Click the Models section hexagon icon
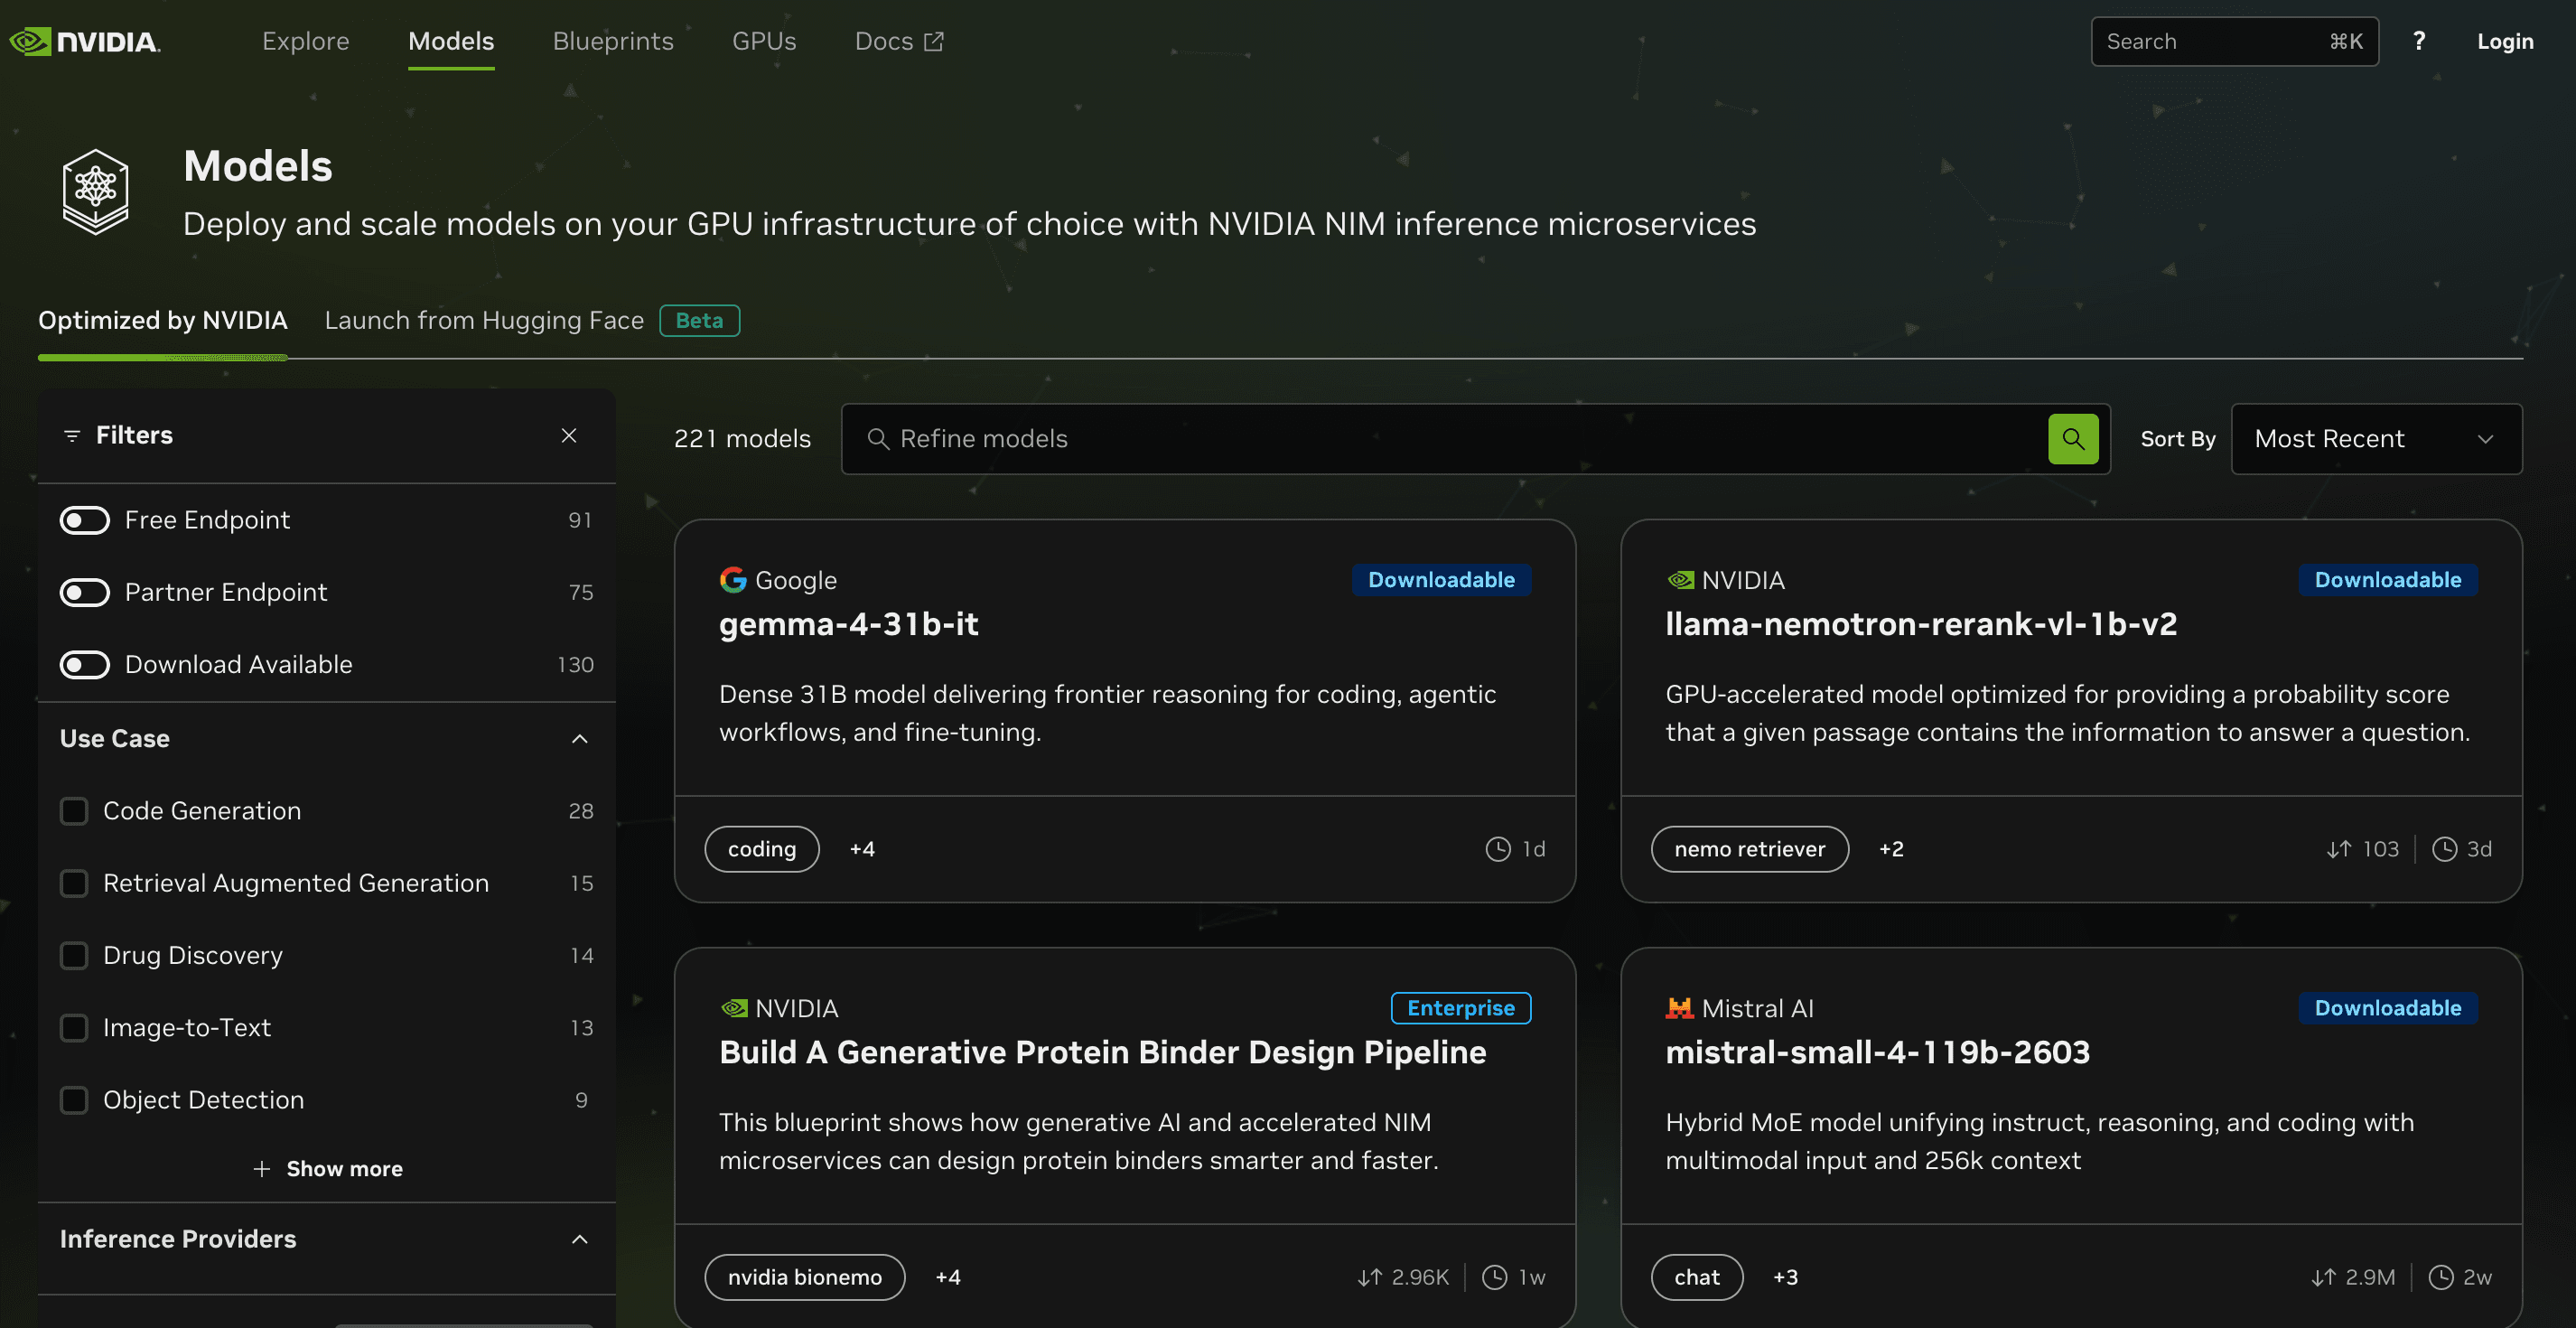The height and width of the screenshot is (1328, 2576). [96, 191]
